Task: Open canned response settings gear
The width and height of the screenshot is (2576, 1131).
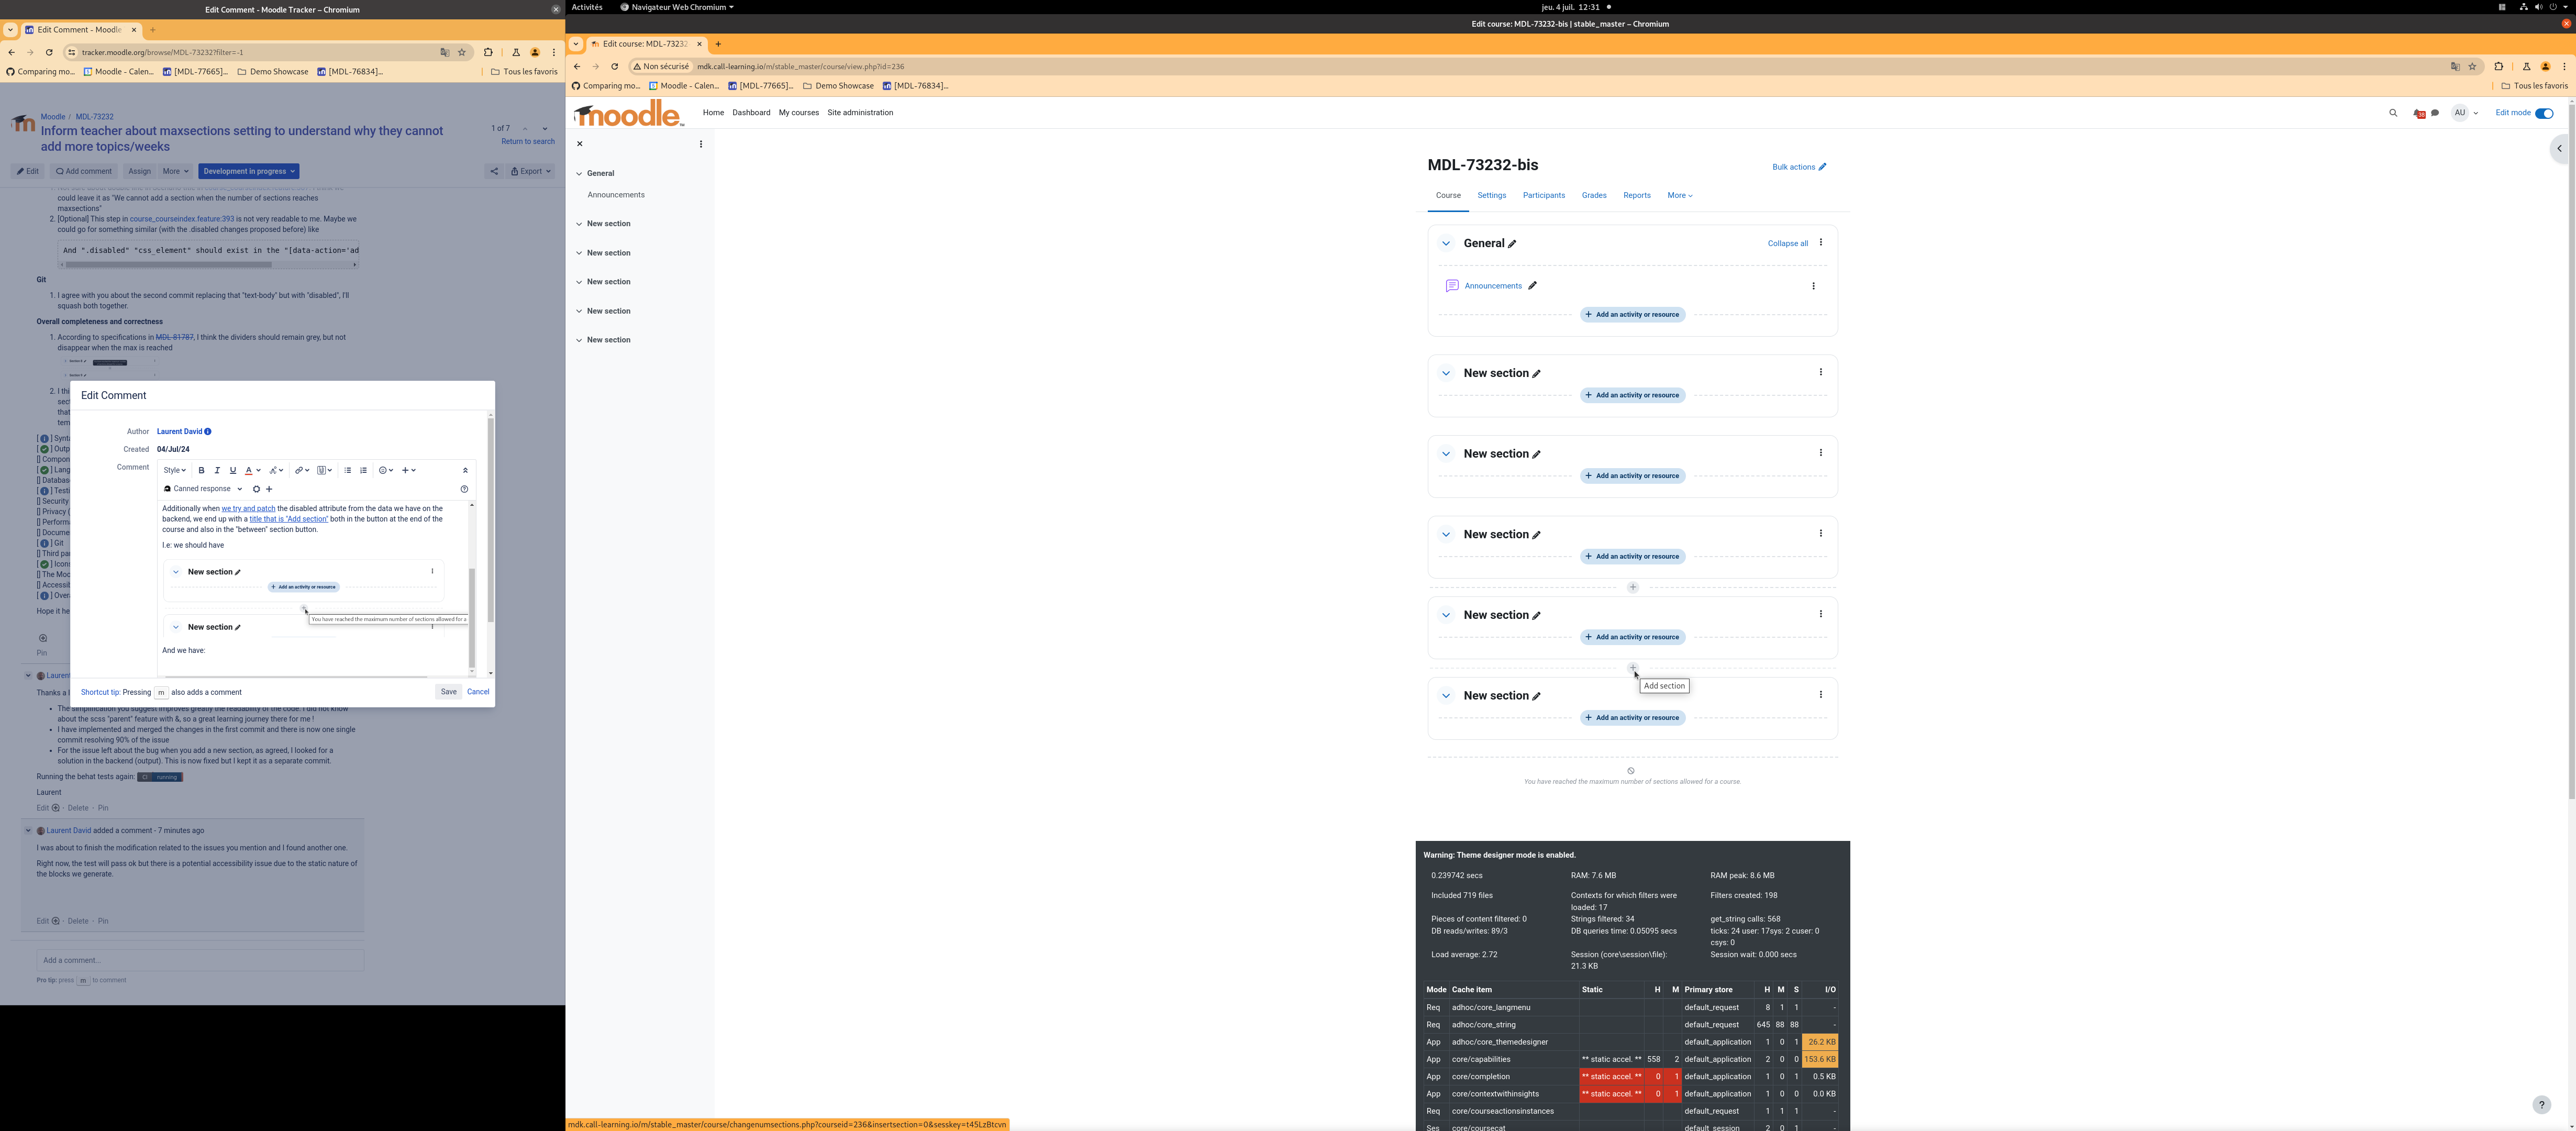Action: (x=256, y=489)
